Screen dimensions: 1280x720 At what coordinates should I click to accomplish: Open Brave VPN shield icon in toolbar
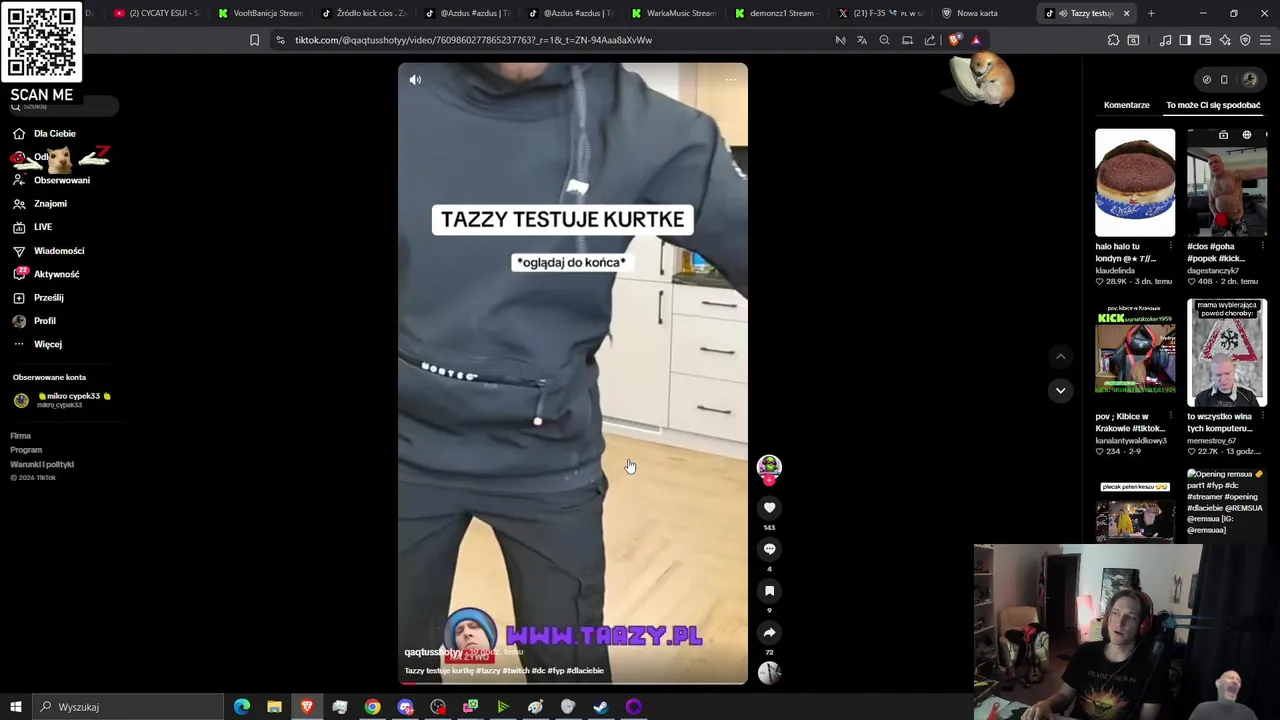pyautogui.click(x=1245, y=40)
